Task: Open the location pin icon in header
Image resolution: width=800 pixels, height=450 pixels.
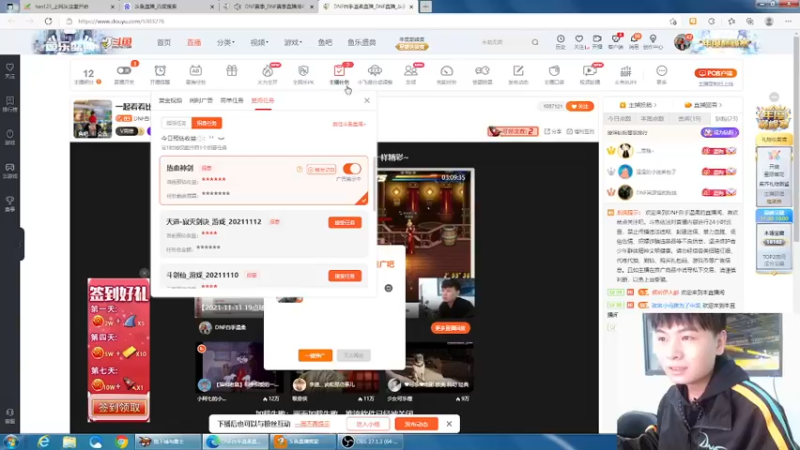Action: coord(653,39)
